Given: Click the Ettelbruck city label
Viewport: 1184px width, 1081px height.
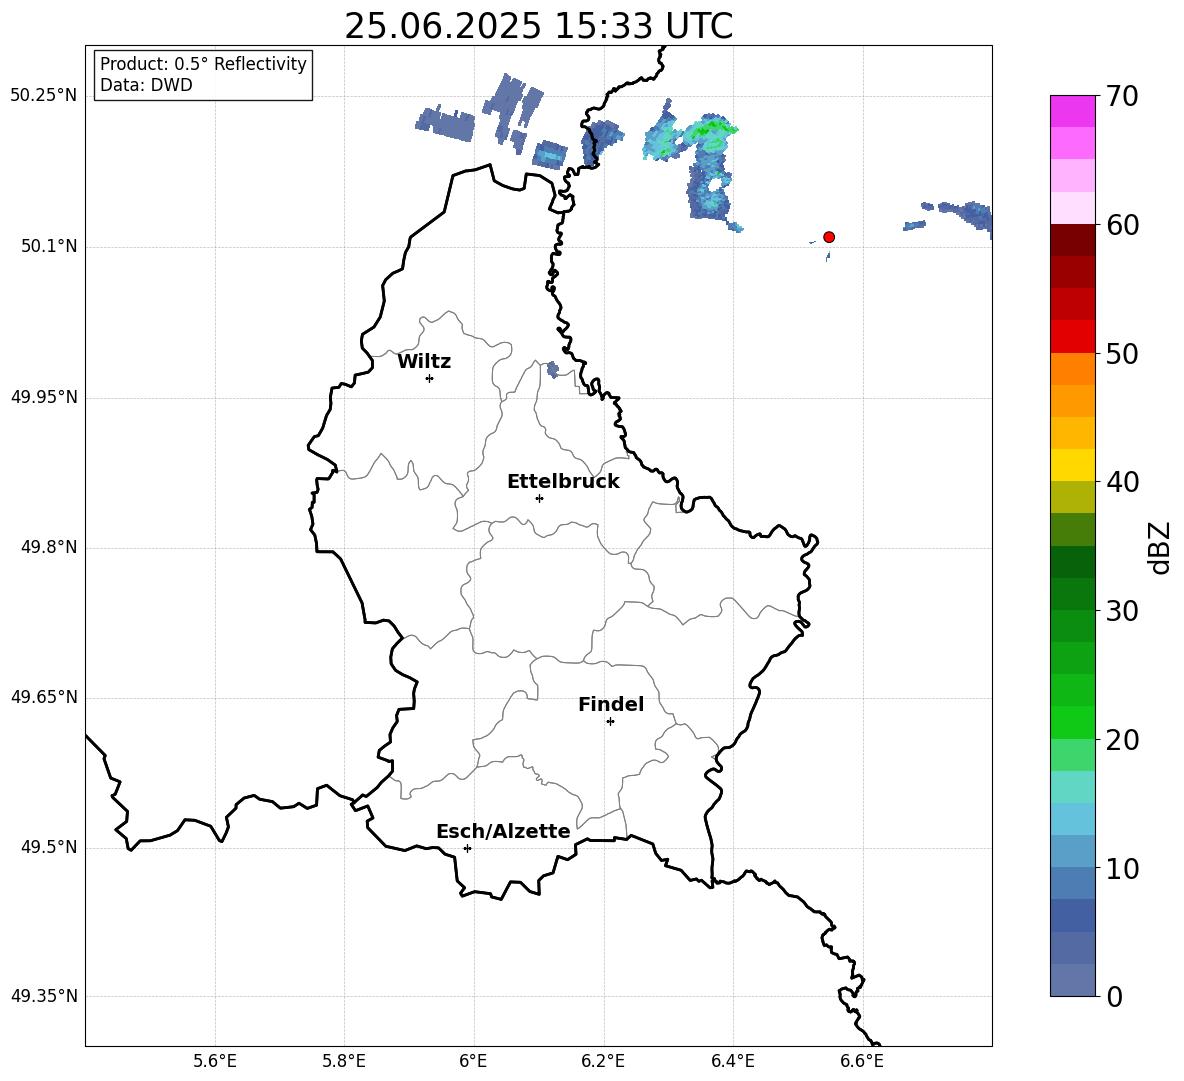Looking at the screenshot, I should [x=563, y=482].
